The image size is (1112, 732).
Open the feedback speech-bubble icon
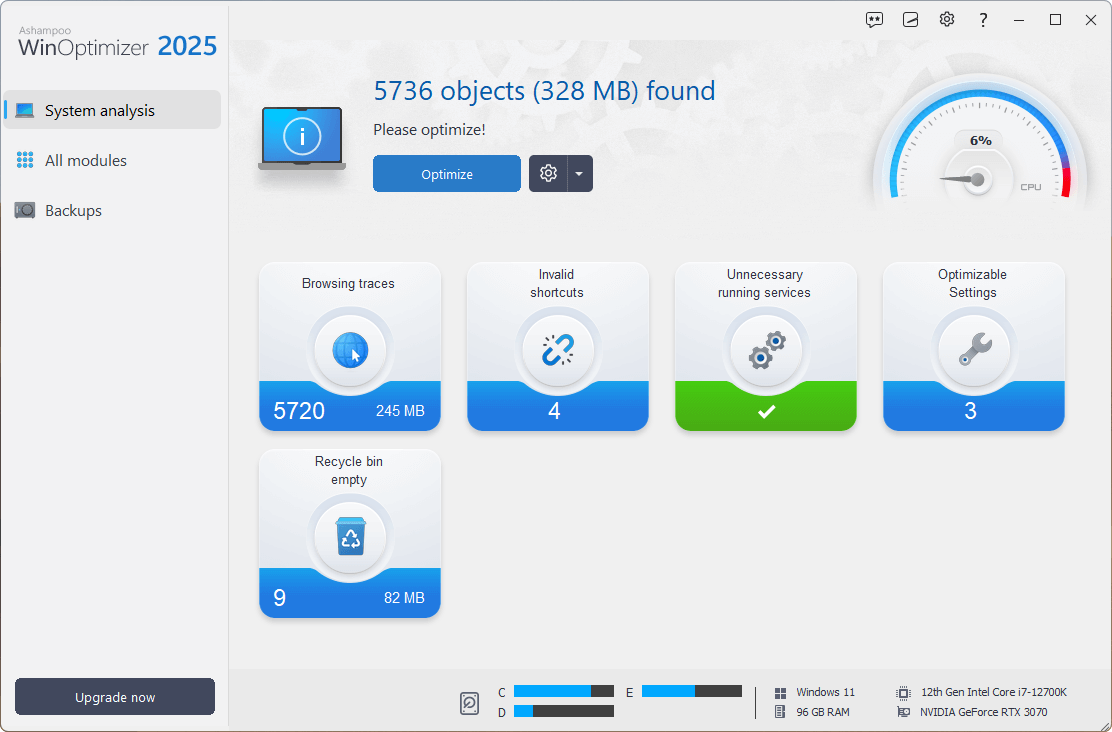tap(874, 19)
